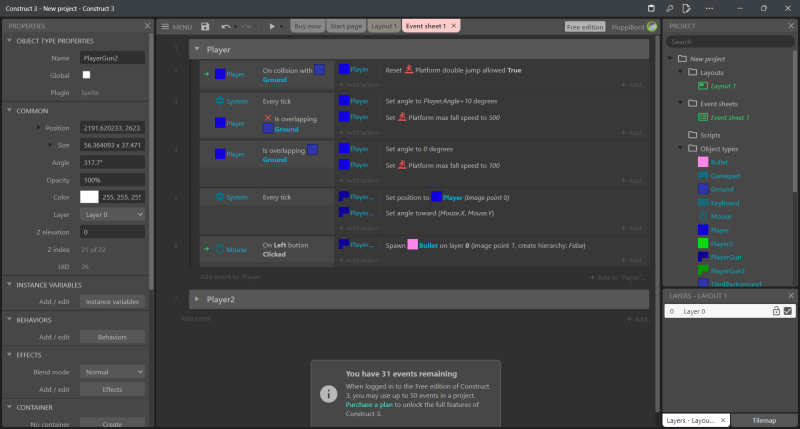Open the FloppiBord account avatar

pos(652,27)
